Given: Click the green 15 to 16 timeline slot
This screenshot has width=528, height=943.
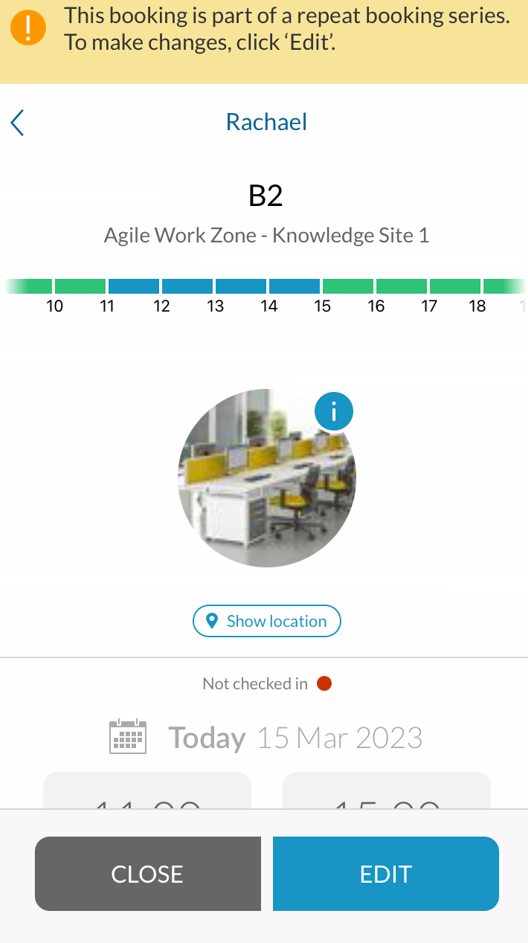Looking at the screenshot, I should [x=348, y=286].
